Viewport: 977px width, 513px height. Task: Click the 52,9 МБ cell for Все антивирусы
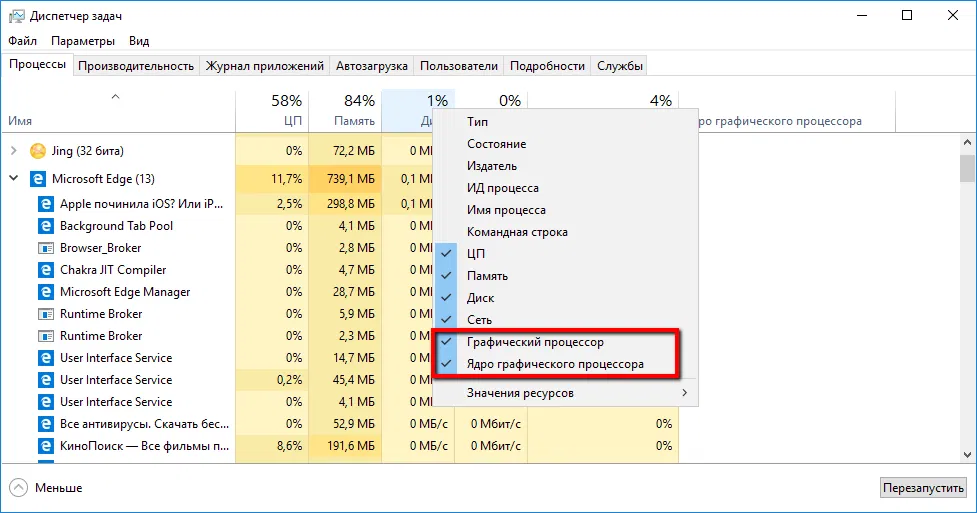point(345,424)
